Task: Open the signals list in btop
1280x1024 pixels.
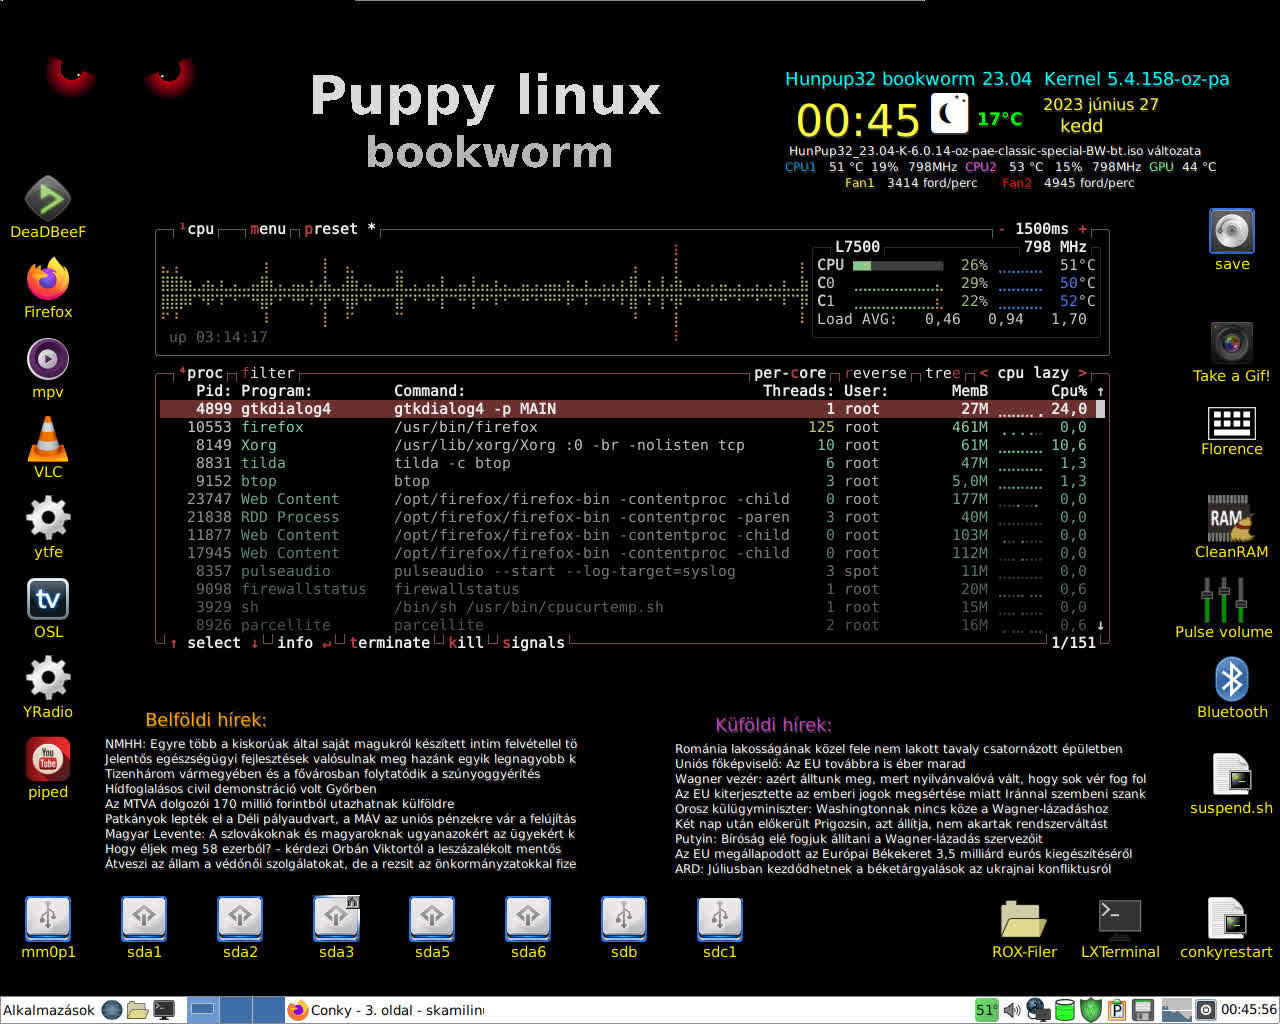Action: (x=534, y=643)
